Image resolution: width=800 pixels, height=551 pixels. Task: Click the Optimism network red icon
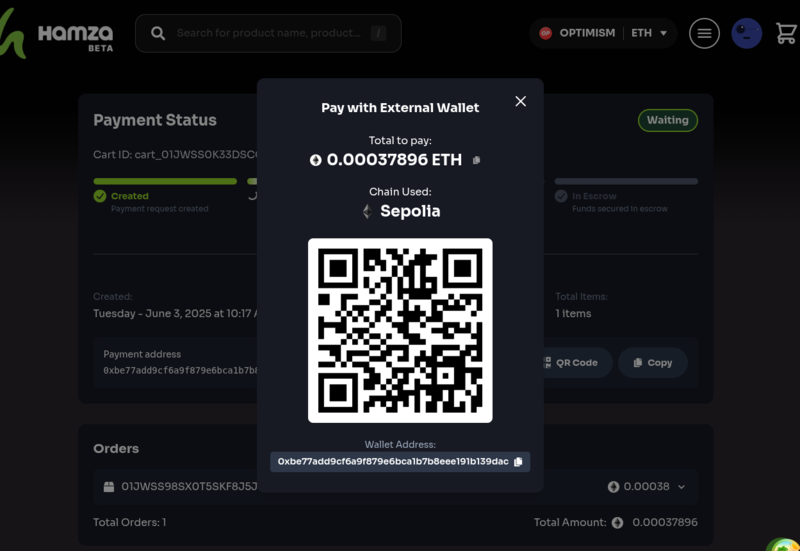tap(545, 33)
